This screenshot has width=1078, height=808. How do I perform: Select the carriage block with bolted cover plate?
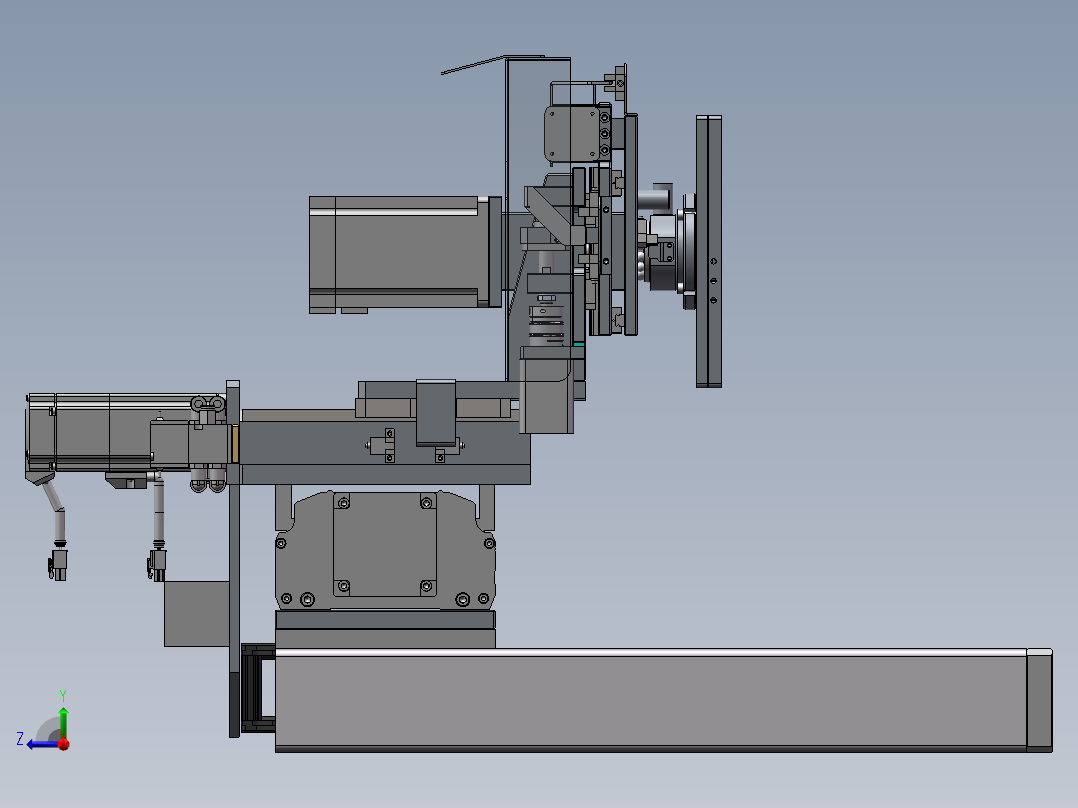(x=385, y=550)
